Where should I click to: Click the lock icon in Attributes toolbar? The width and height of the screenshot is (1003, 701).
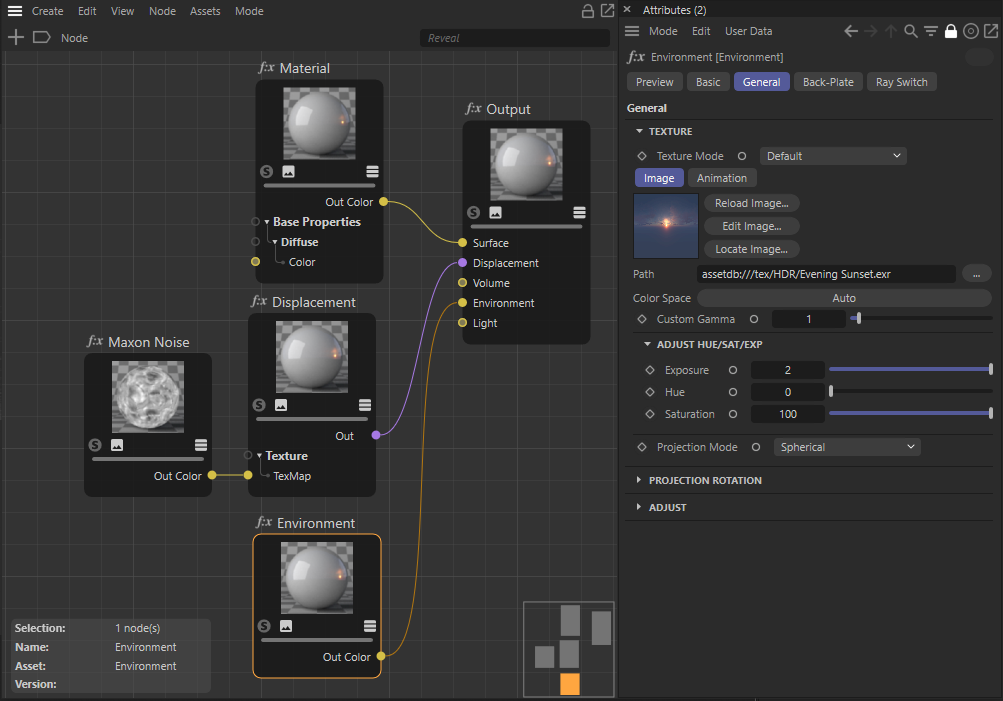950,31
